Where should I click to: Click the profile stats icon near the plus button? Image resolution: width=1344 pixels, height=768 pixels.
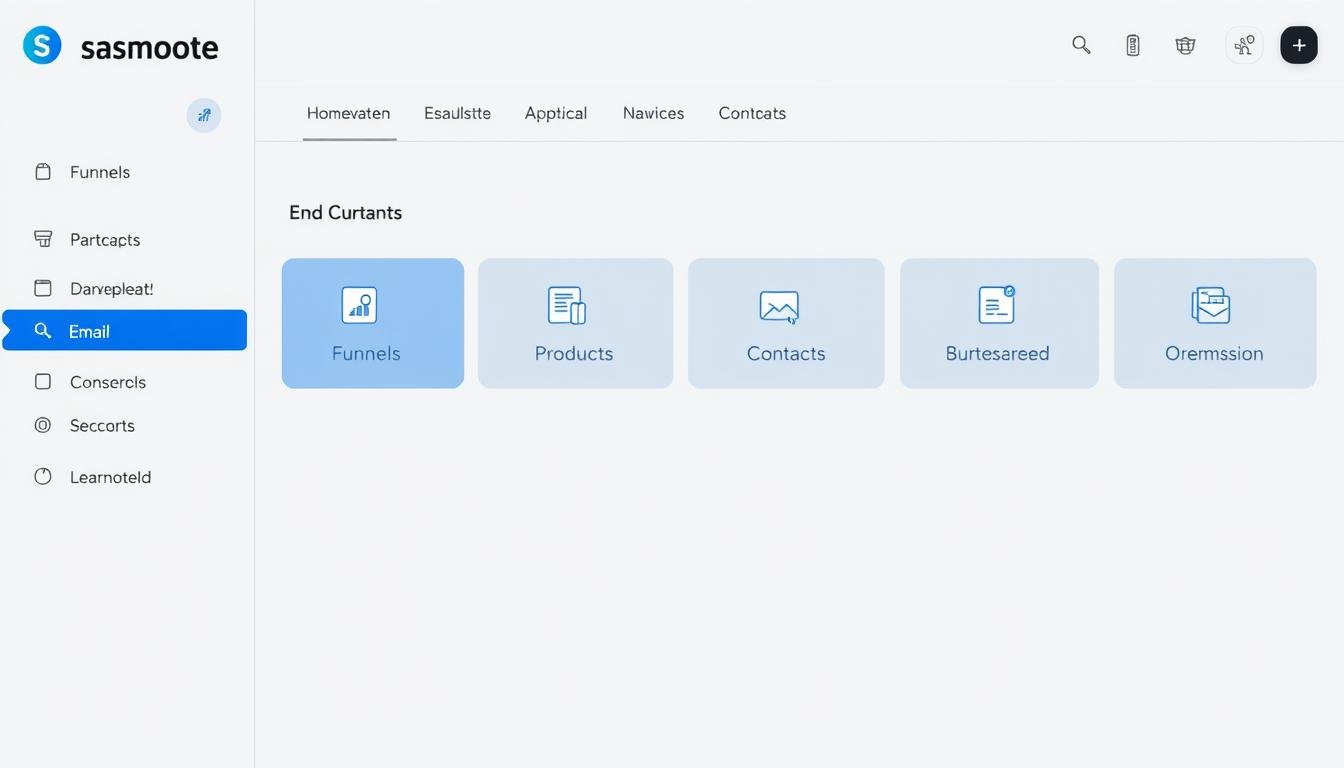click(1243, 44)
